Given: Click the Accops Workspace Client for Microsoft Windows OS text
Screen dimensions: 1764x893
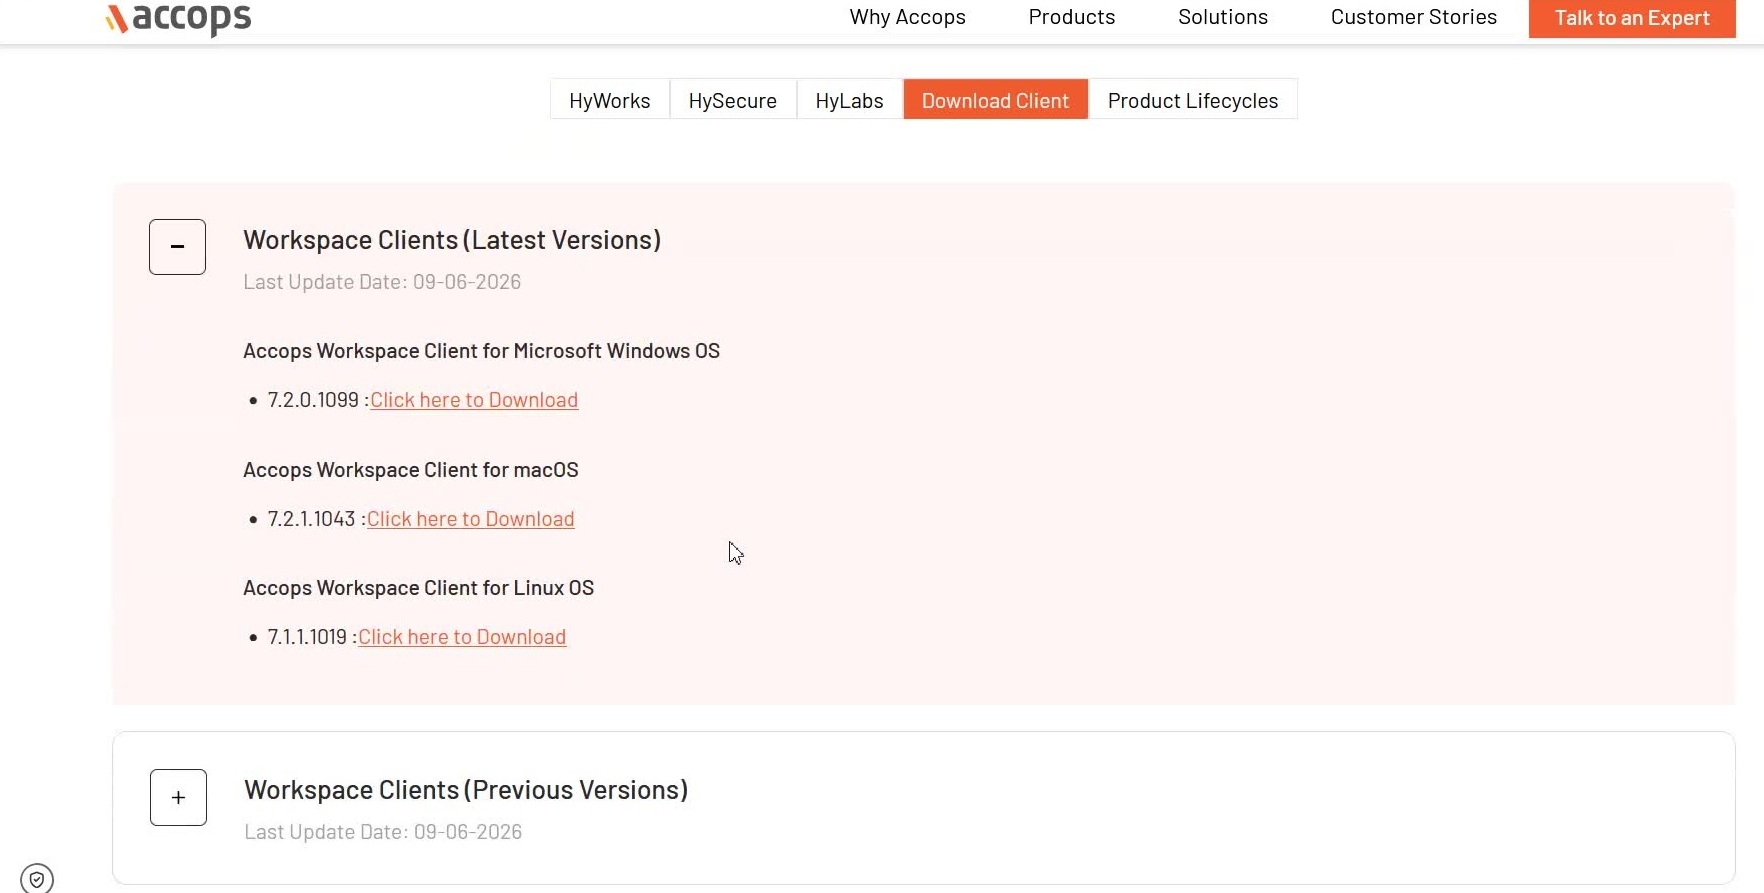Looking at the screenshot, I should pyautogui.click(x=481, y=351).
